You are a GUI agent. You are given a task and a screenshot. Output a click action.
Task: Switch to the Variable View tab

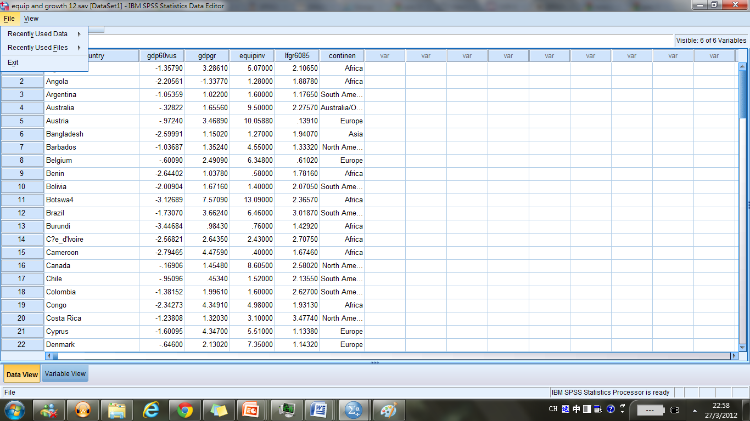click(65, 374)
